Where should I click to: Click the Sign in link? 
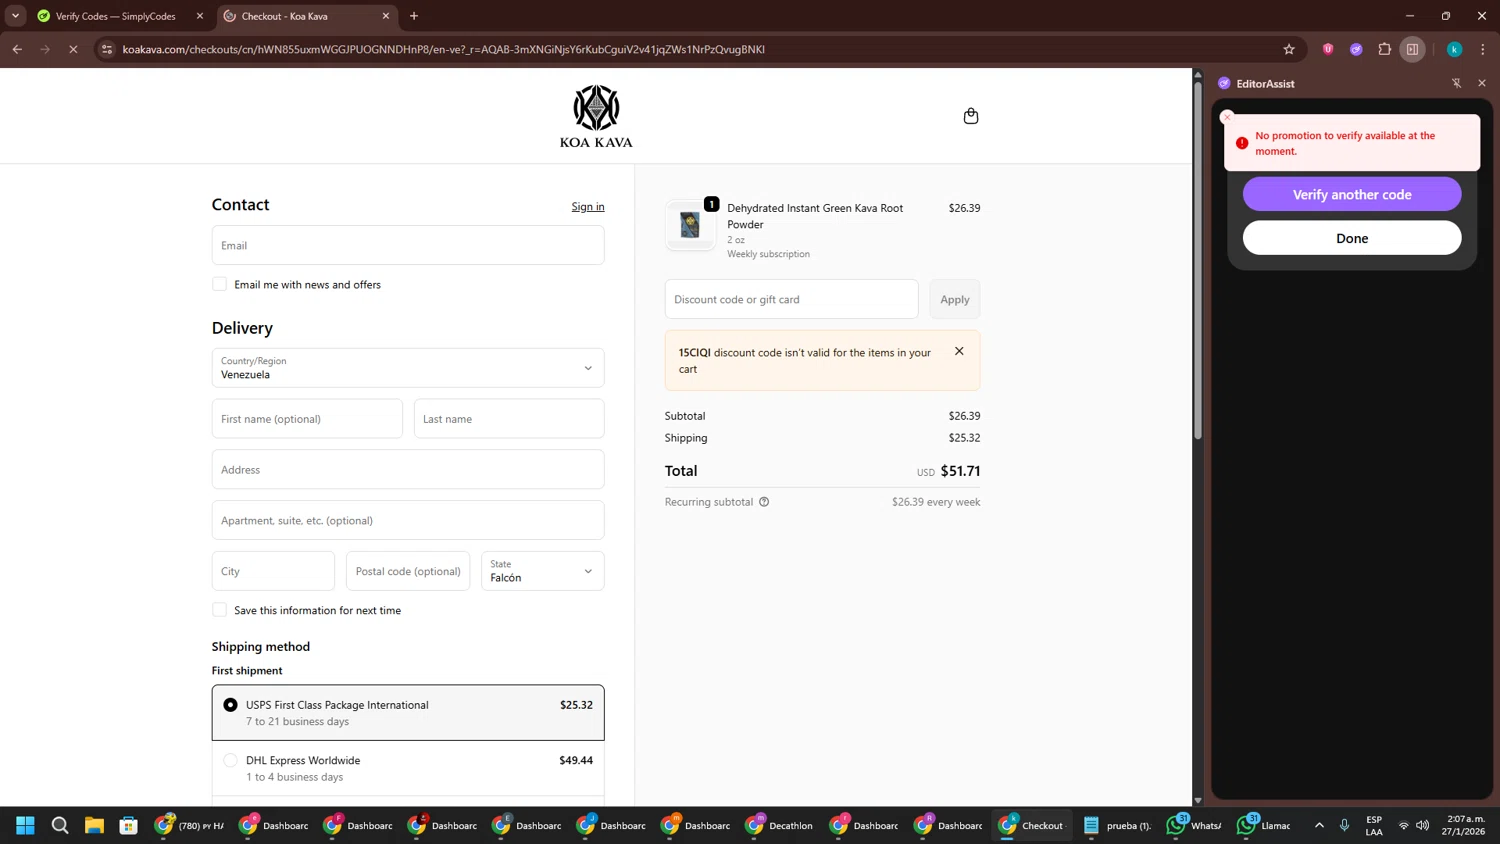pos(588,207)
